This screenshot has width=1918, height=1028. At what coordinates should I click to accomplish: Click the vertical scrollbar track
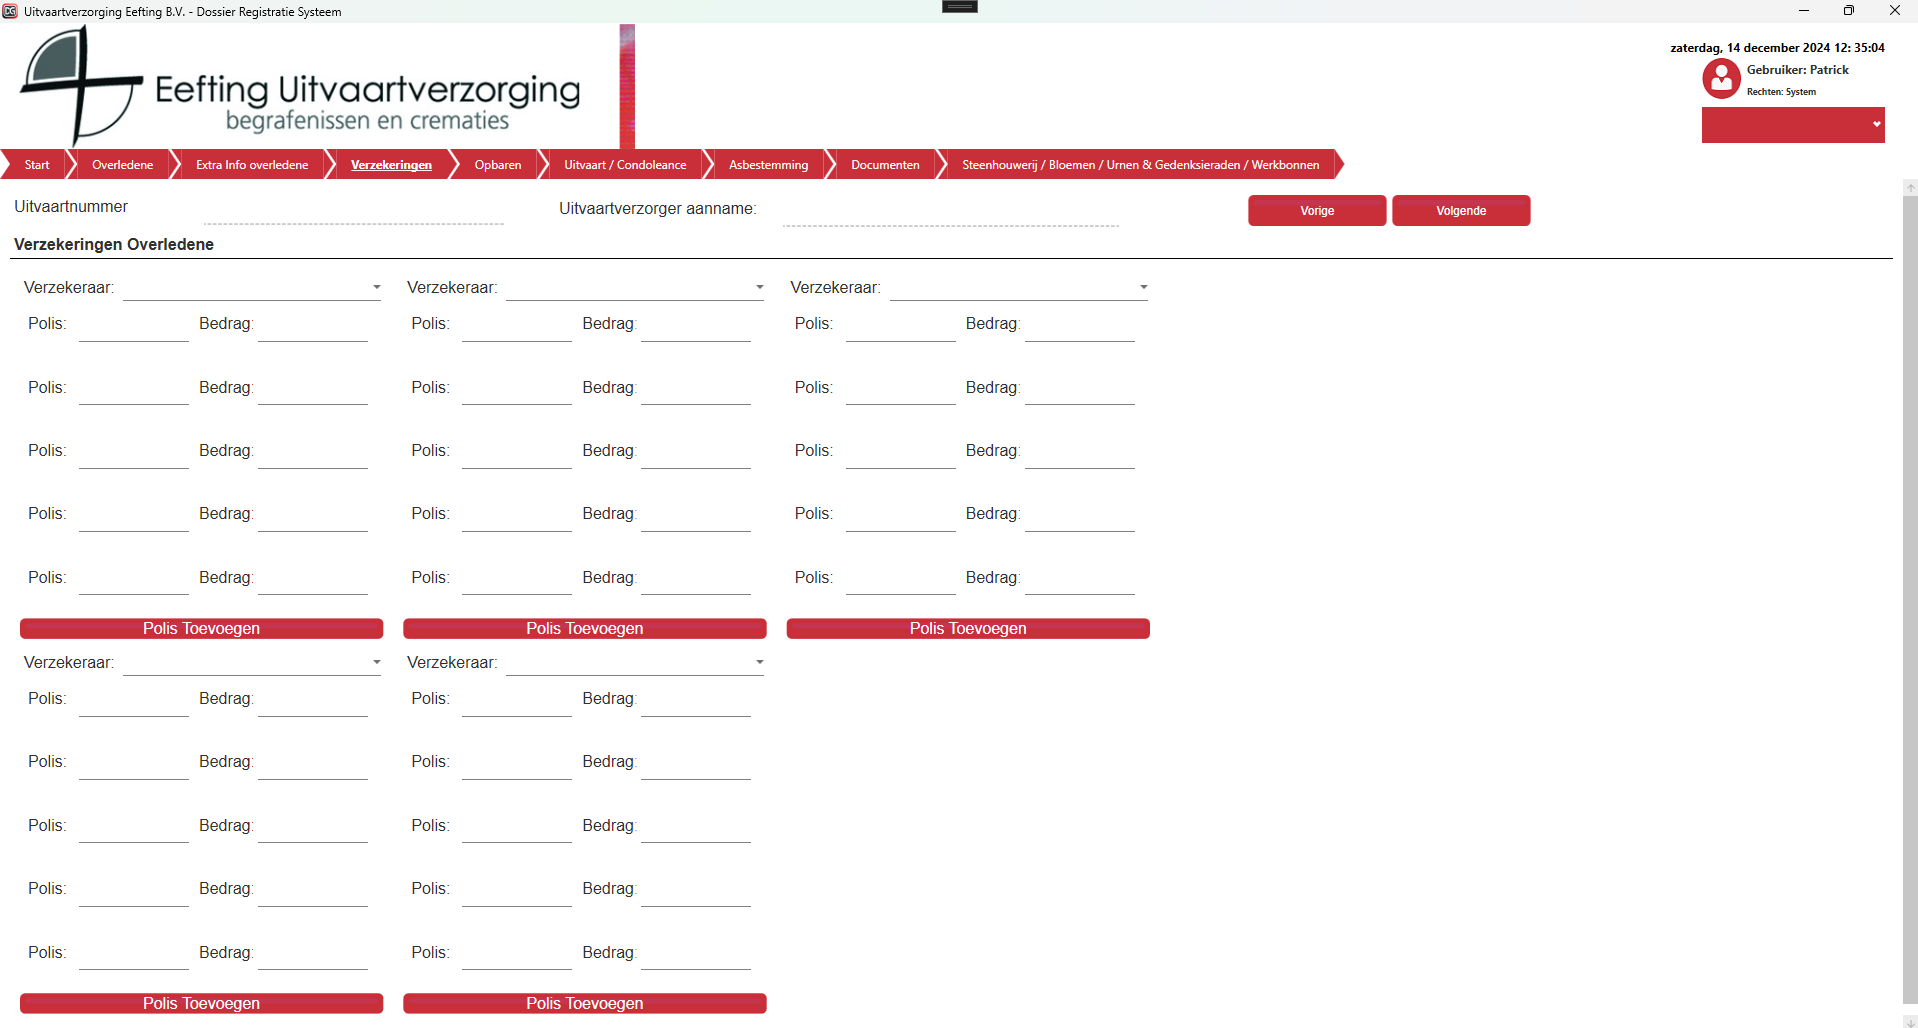pos(1910,600)
